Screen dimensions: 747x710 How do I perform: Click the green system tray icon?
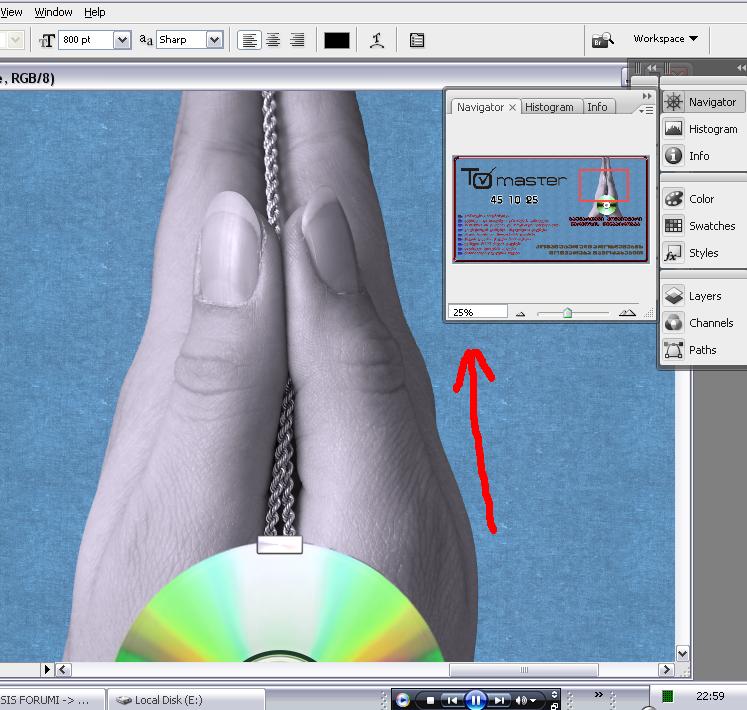668,697
